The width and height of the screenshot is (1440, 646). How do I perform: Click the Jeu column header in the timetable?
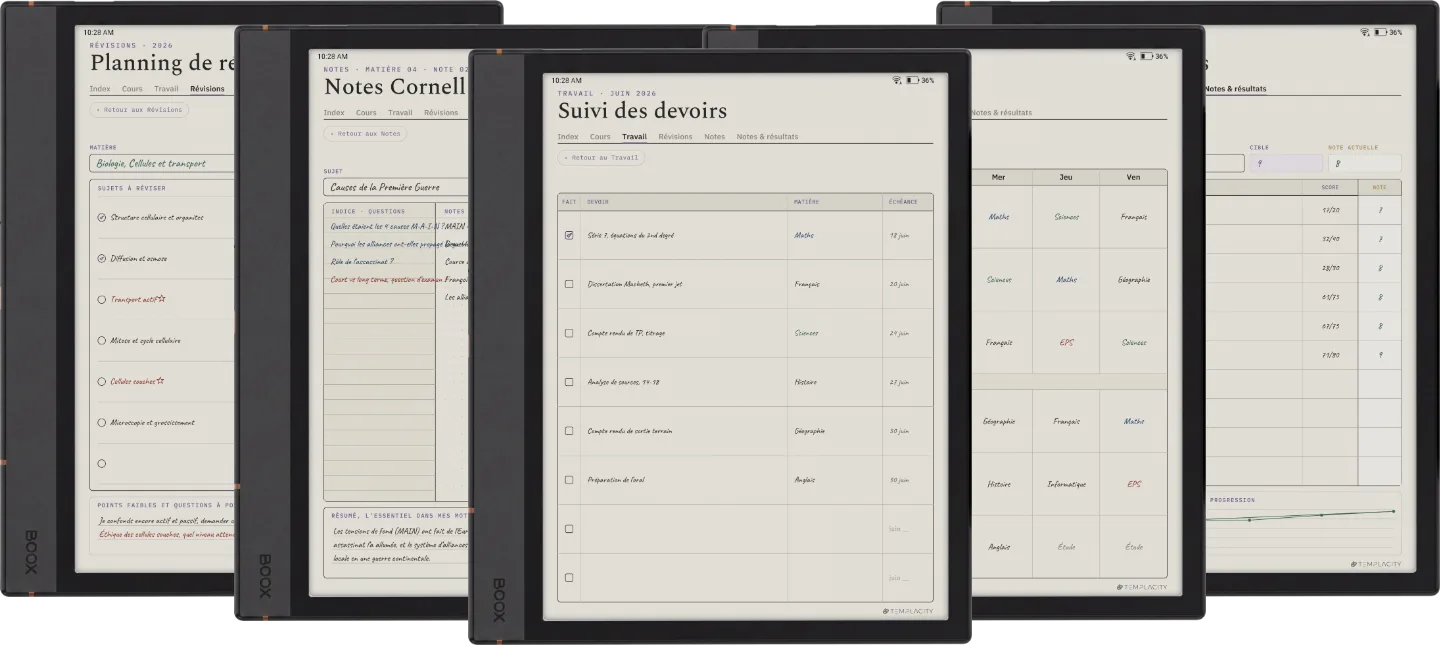[1066, 177]
